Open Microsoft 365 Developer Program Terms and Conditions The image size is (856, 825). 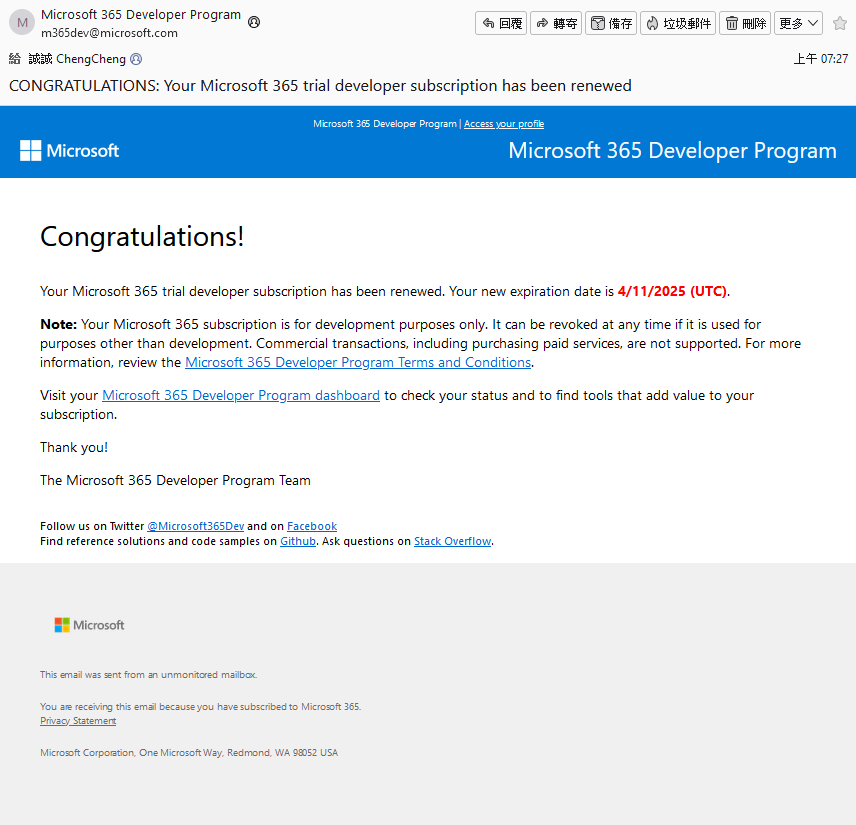358,363
